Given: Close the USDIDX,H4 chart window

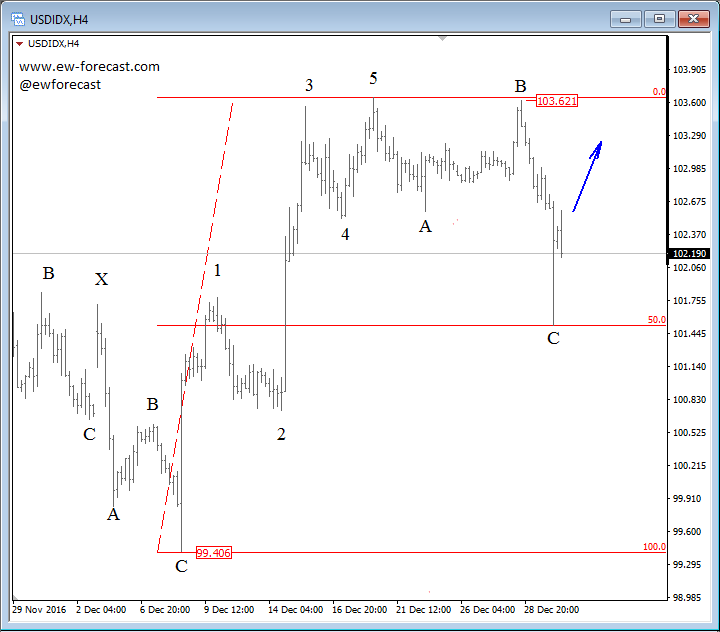Looking at the screenshot, I should 693,19.
